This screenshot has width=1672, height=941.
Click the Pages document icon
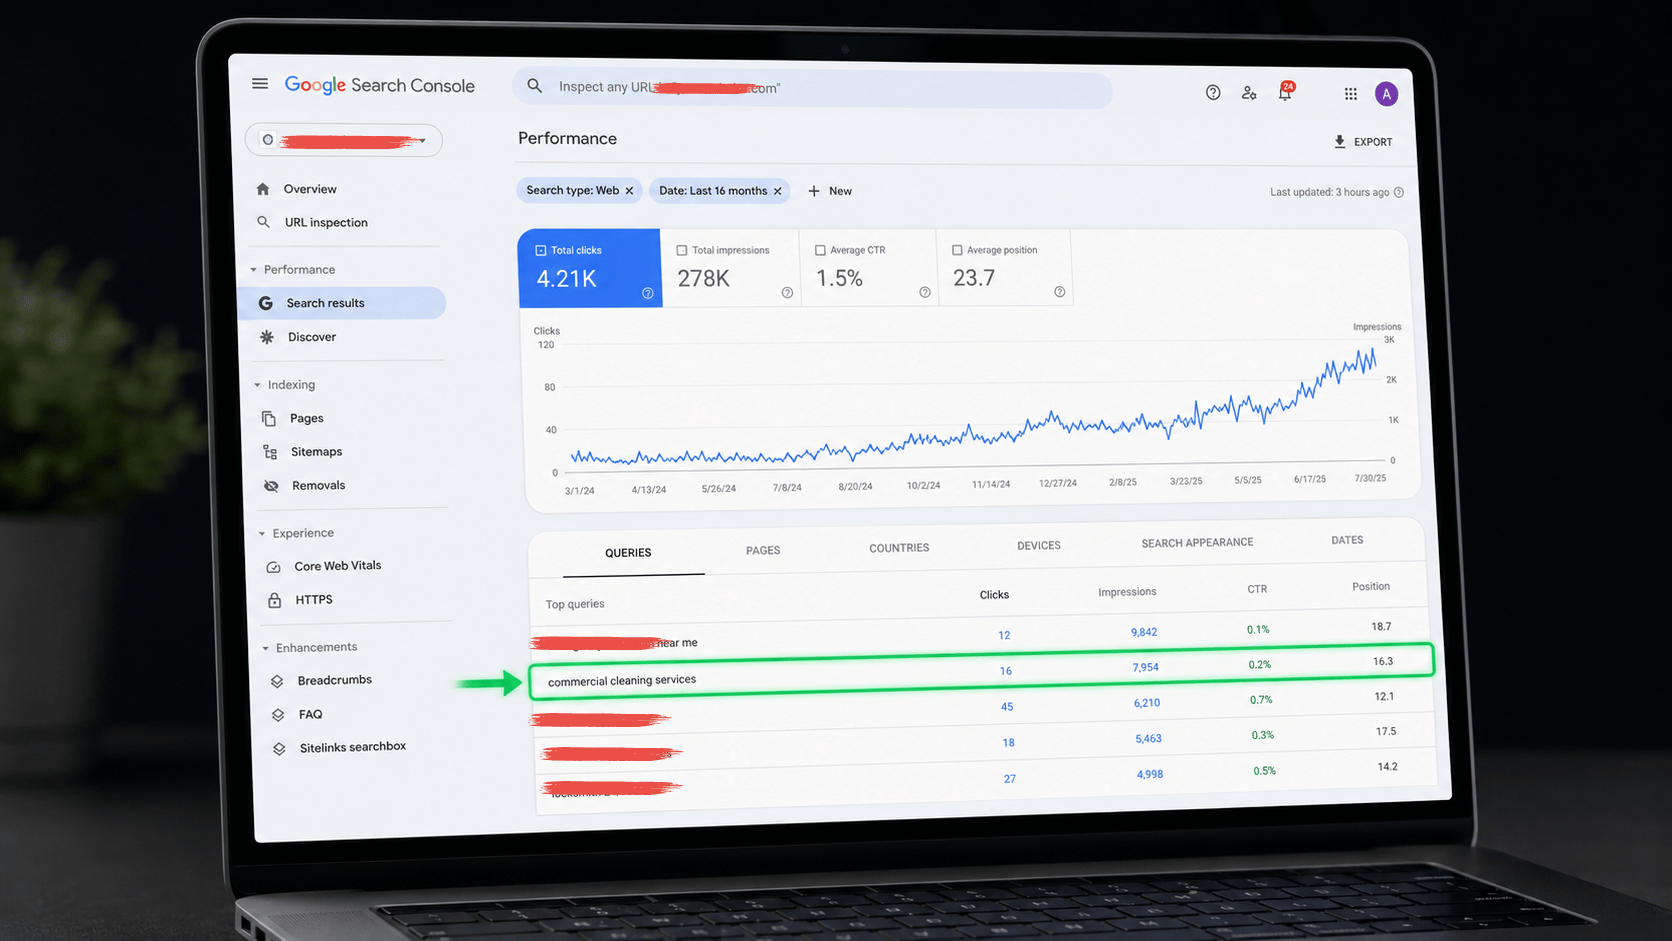(x=269, y=418)
